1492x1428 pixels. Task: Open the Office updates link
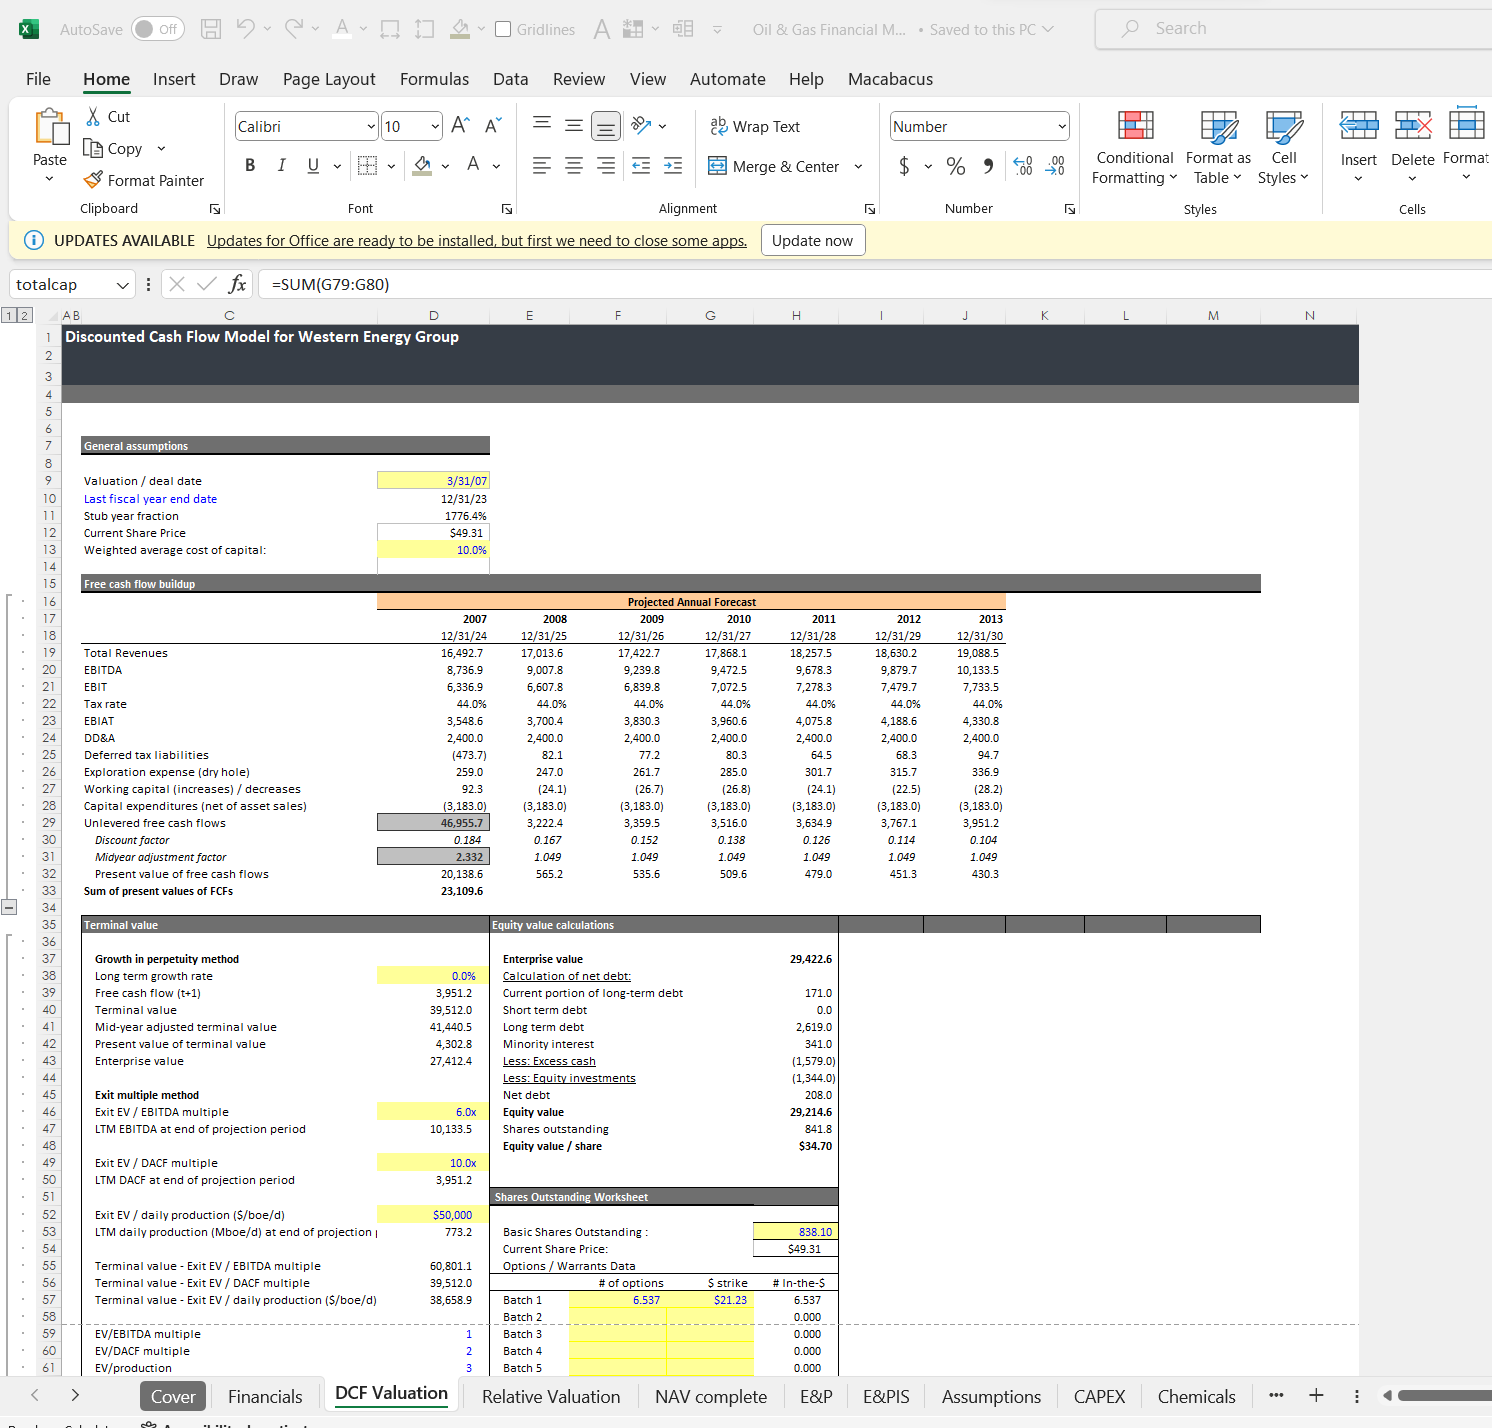click(477, 240)
